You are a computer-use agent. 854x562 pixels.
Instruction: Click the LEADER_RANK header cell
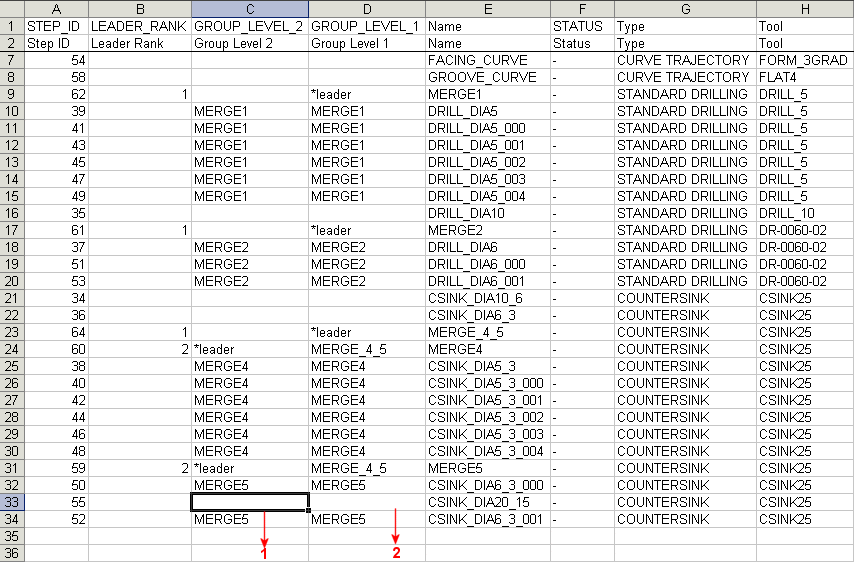pyautogui.click(x=139, y=26)
